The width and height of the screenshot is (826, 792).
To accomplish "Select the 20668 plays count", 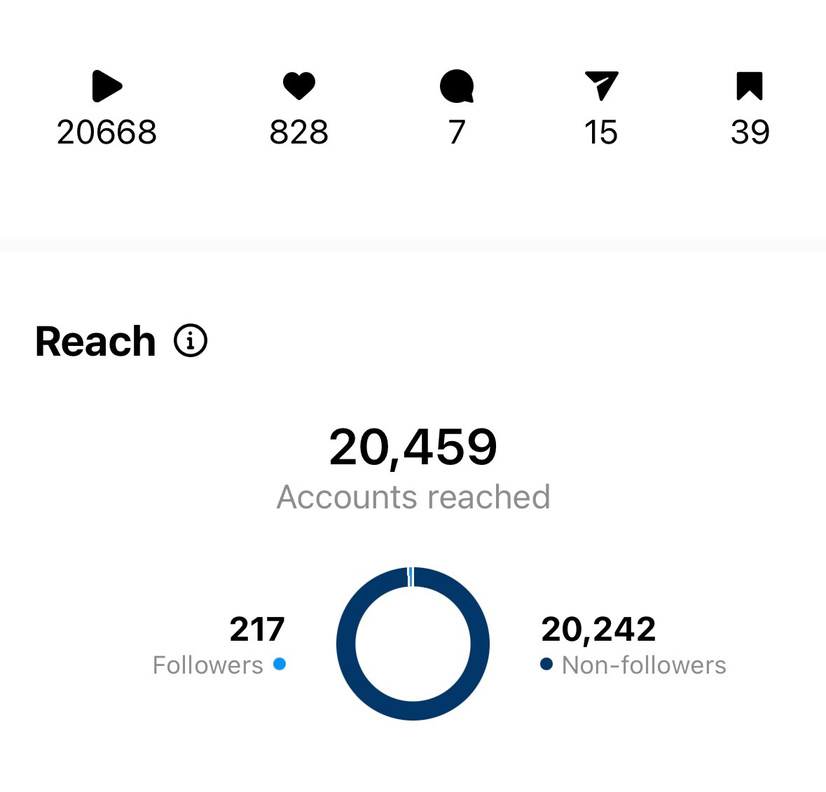I will [x=107, y=133].
